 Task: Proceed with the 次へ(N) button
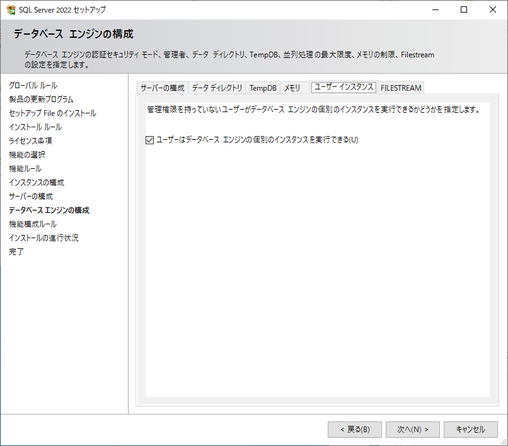click(x=413, y=429)
